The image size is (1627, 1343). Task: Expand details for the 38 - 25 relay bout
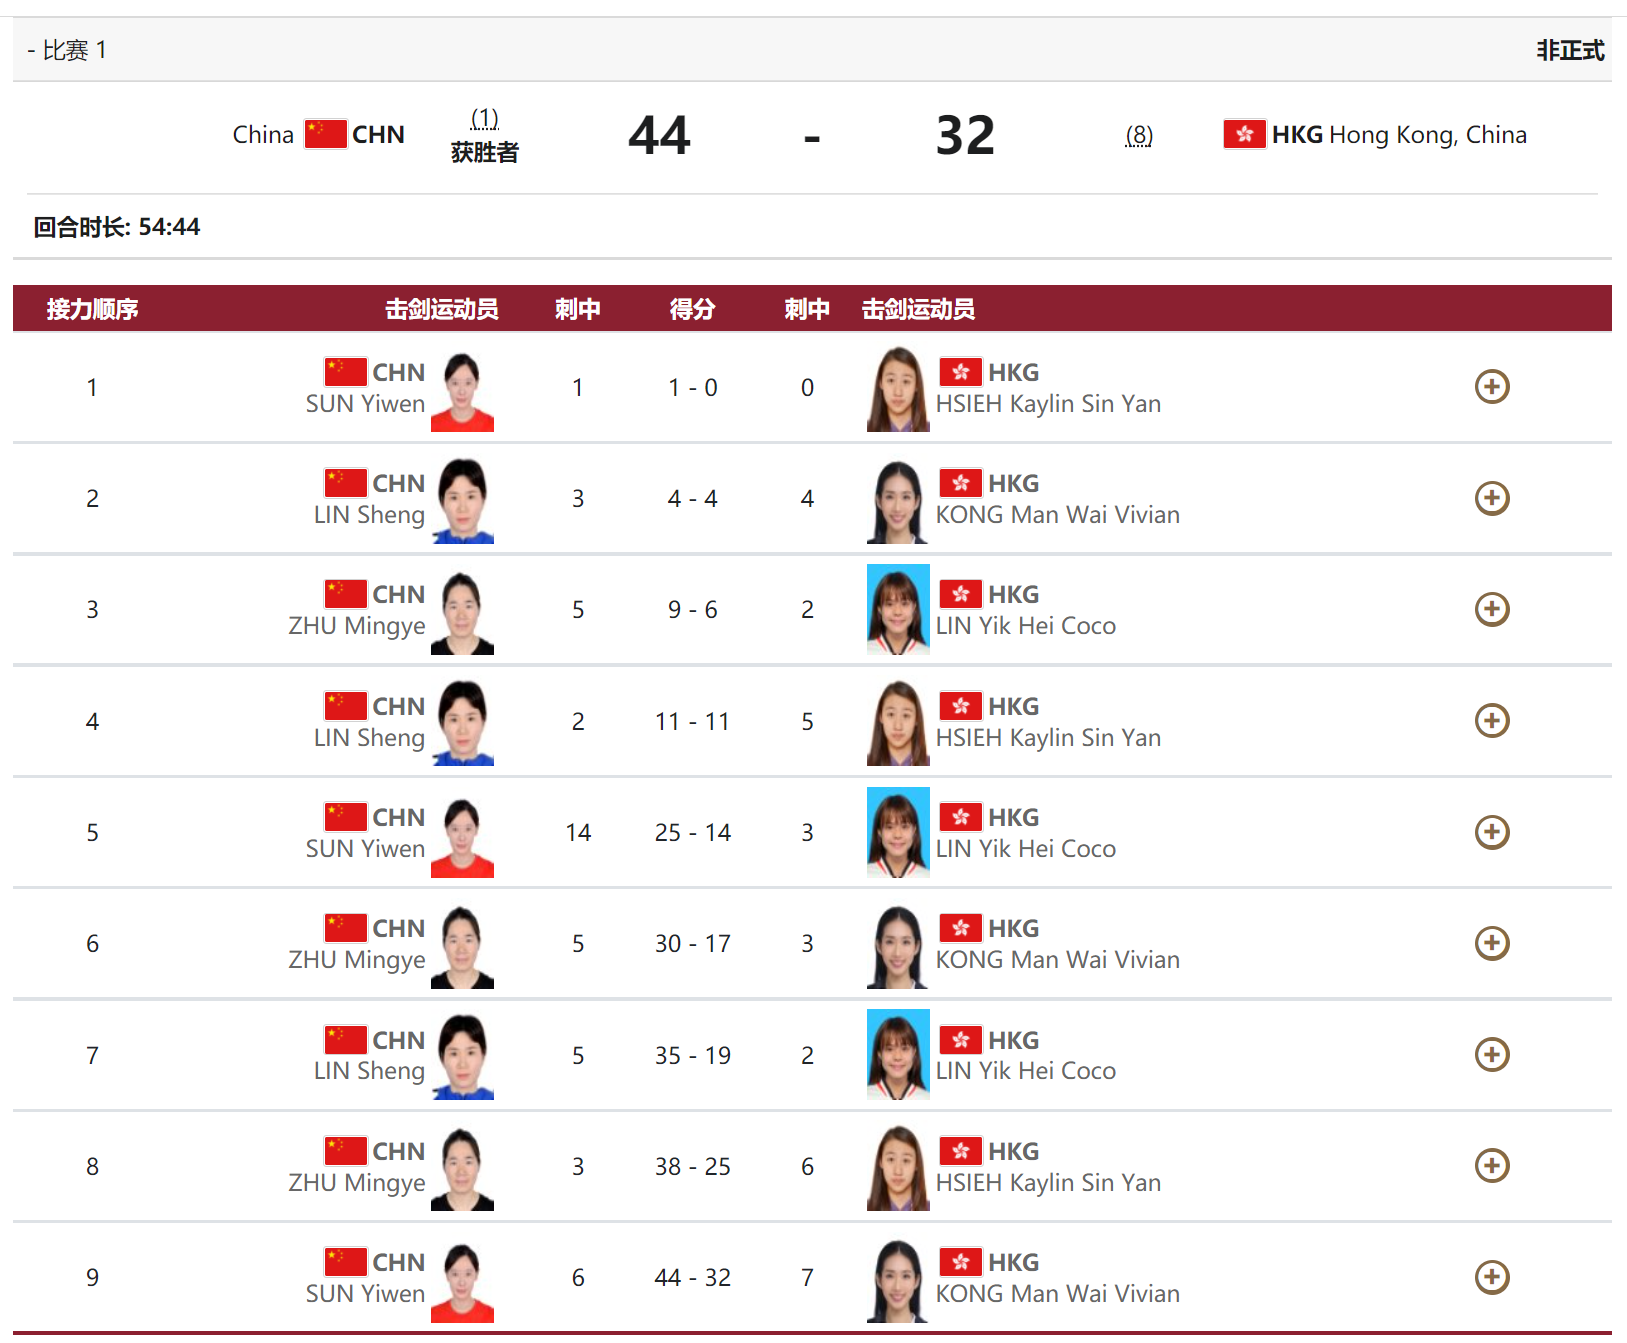tap(1491, 1166)
